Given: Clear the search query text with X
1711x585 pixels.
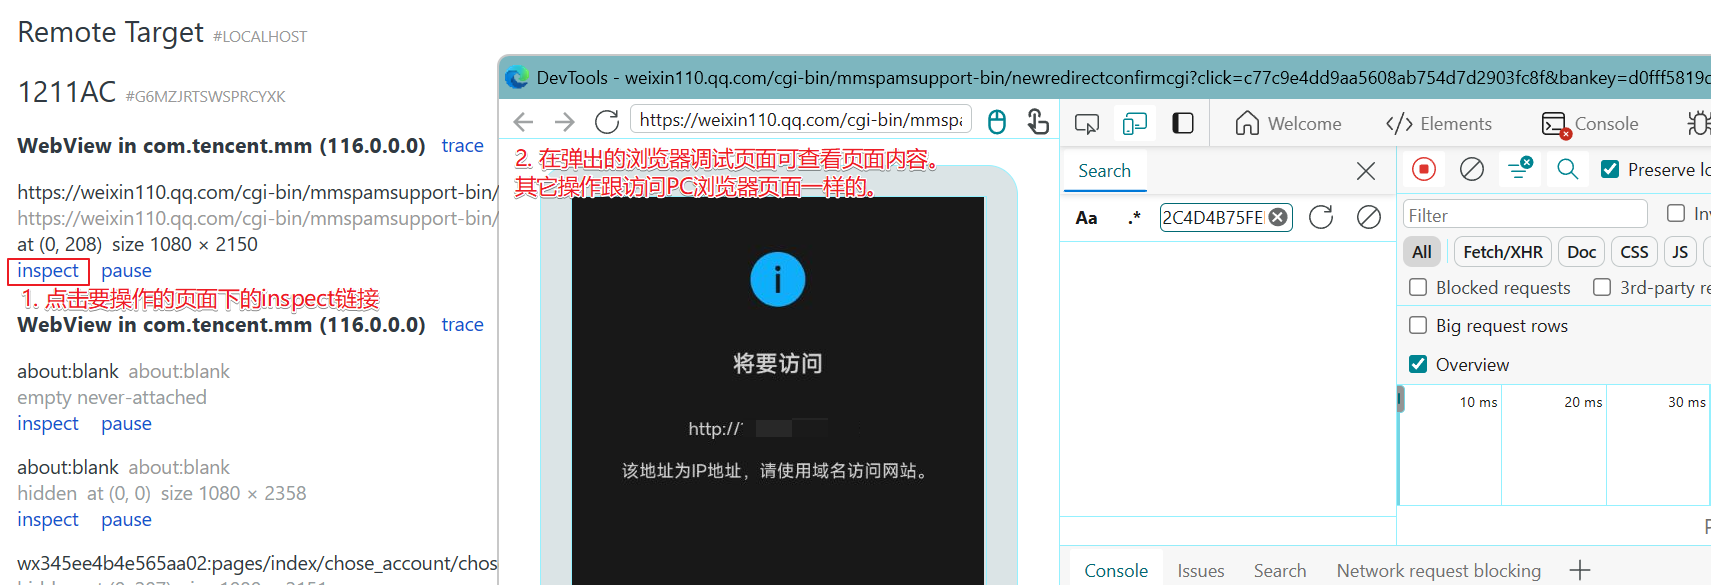Looking at the screenshot, I should (x=1278, y=217).
